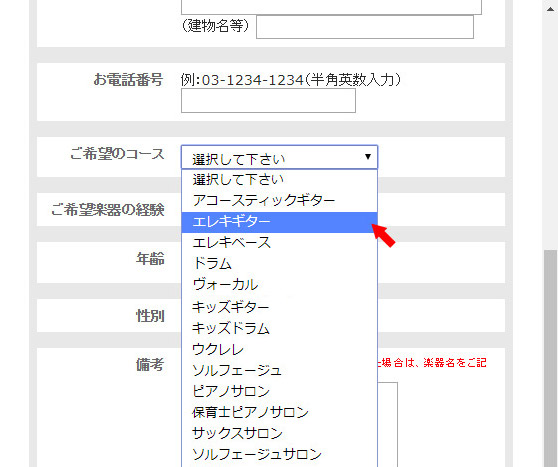
Task: Choose ウクレレ from course options
Action: [x=279, y=349]
